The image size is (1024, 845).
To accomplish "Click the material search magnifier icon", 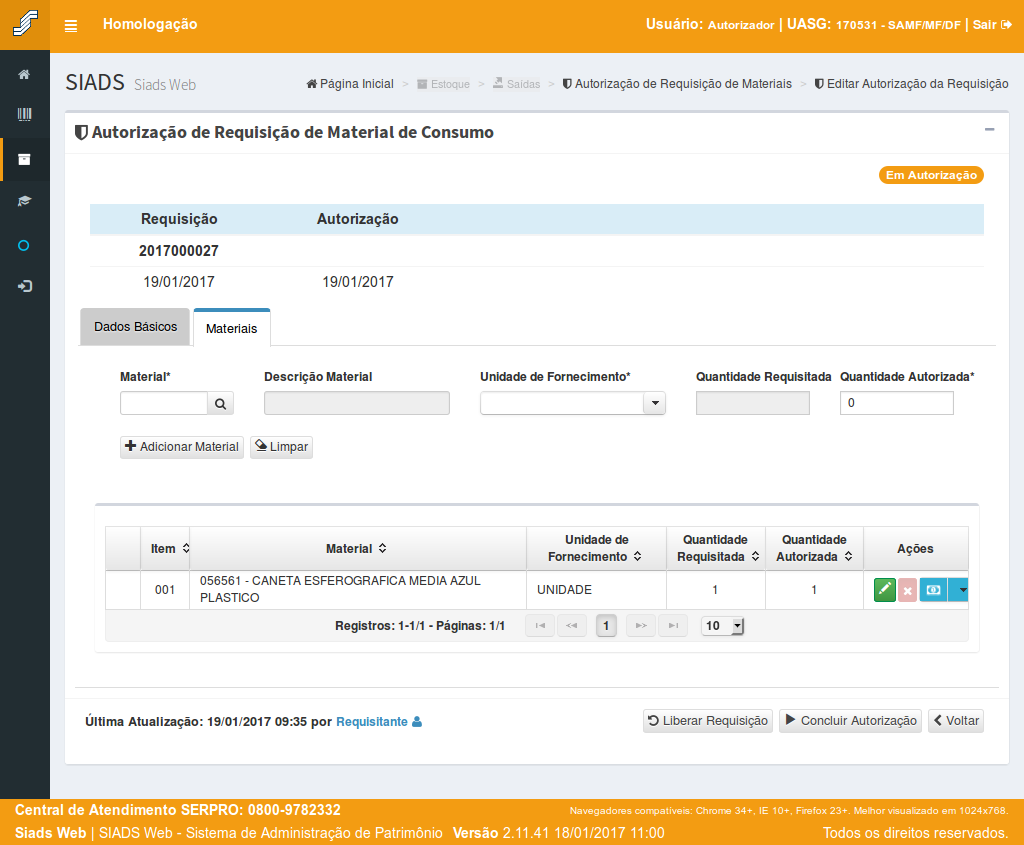I will (221, 404).
